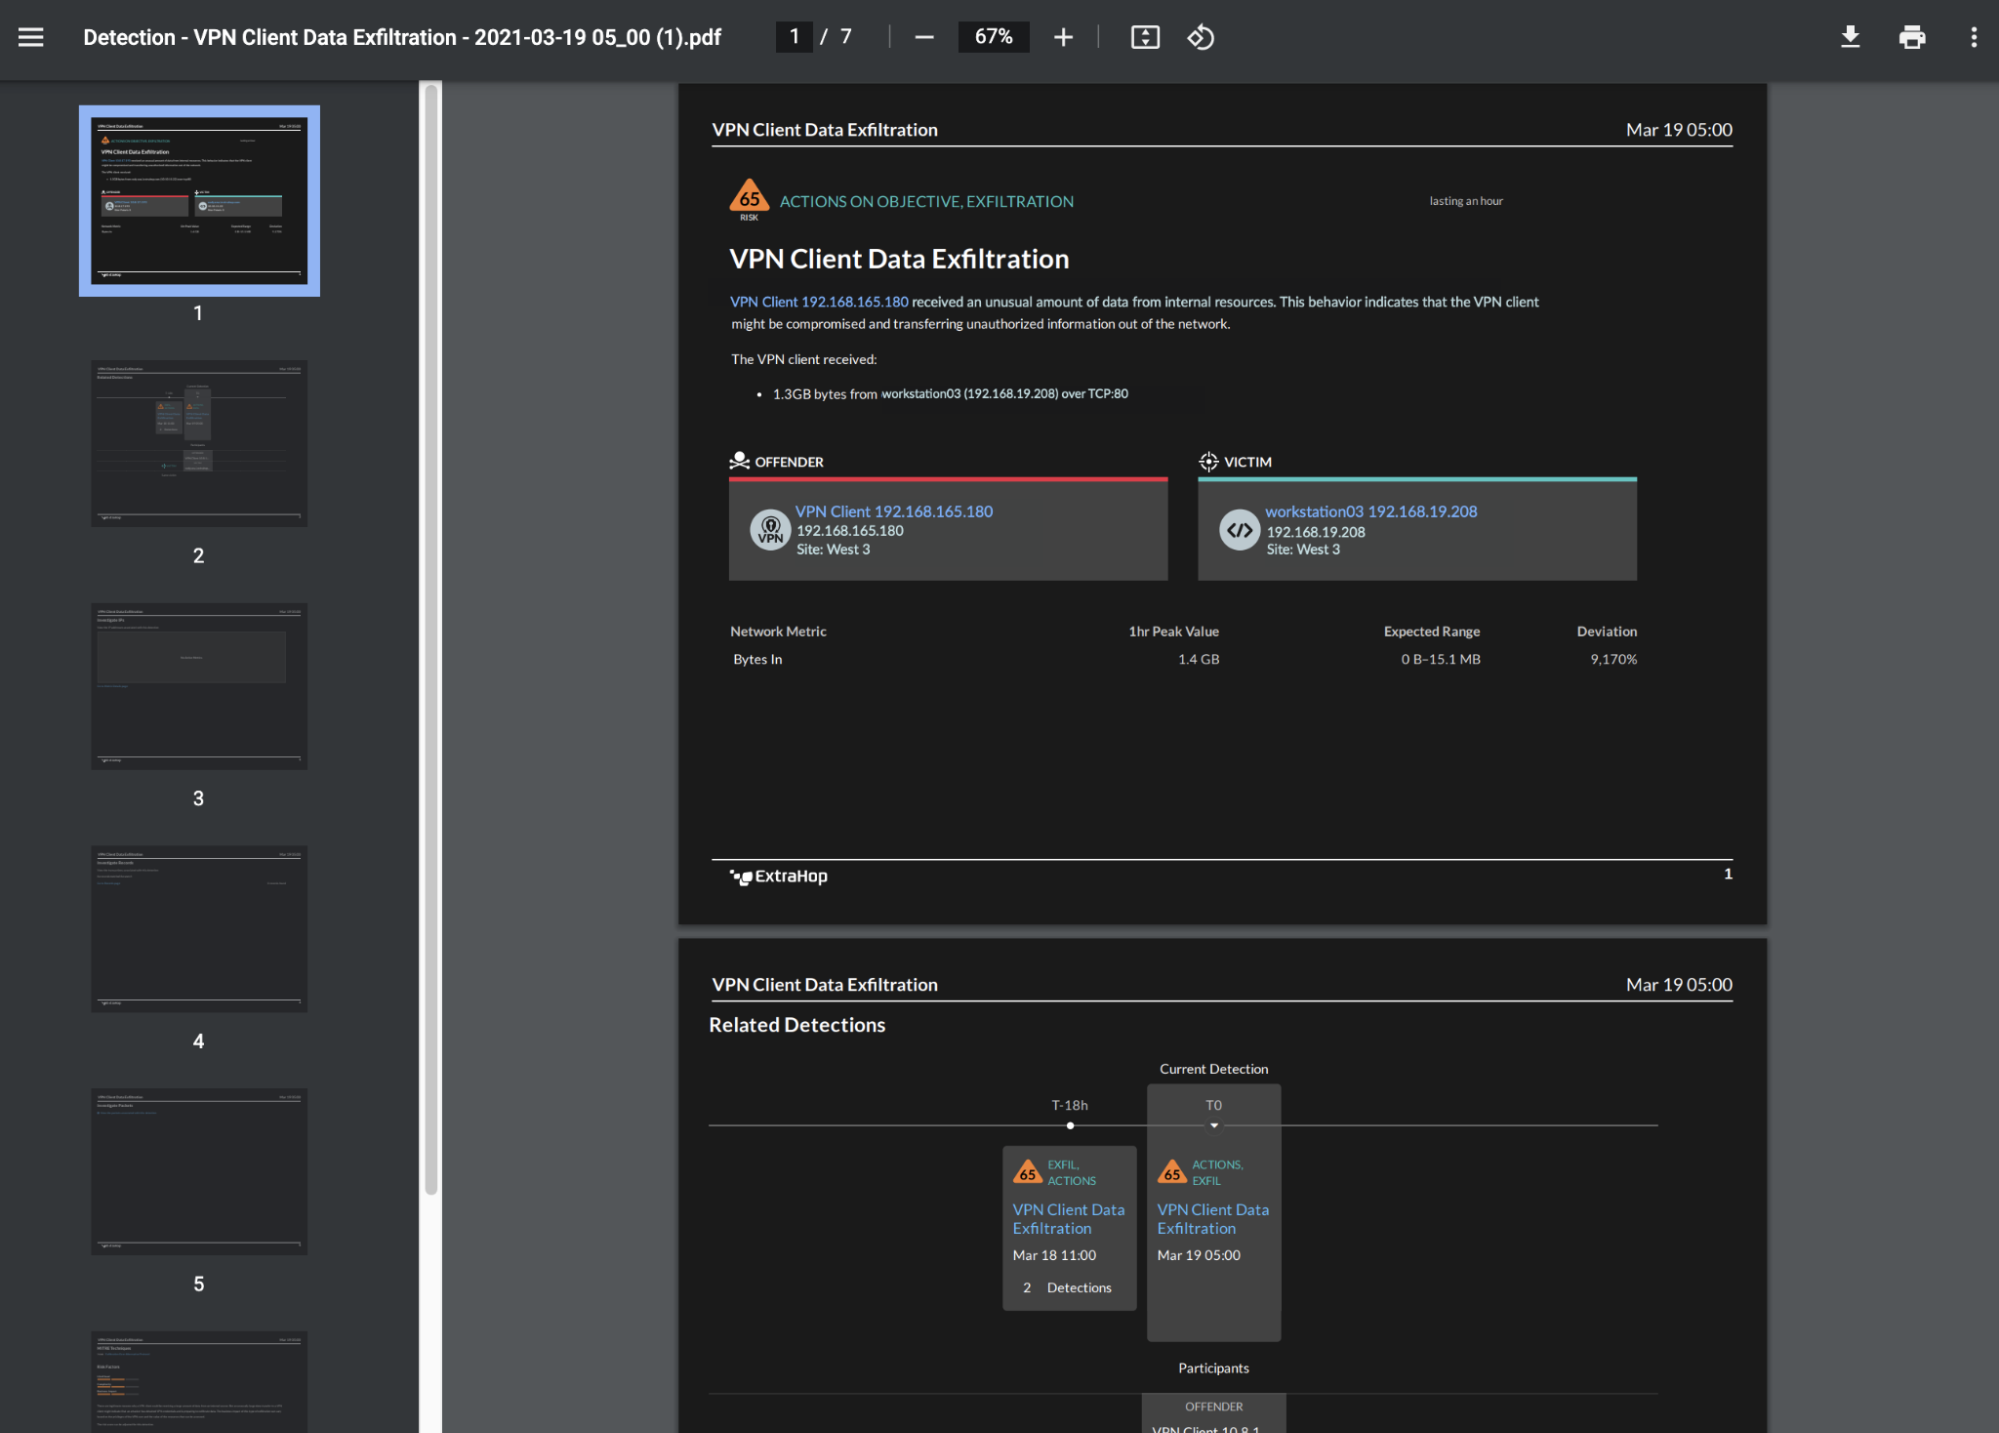This screenshot has width=1999, height=1433.
Task: Click the document file name title
Action: coord(402,37)
